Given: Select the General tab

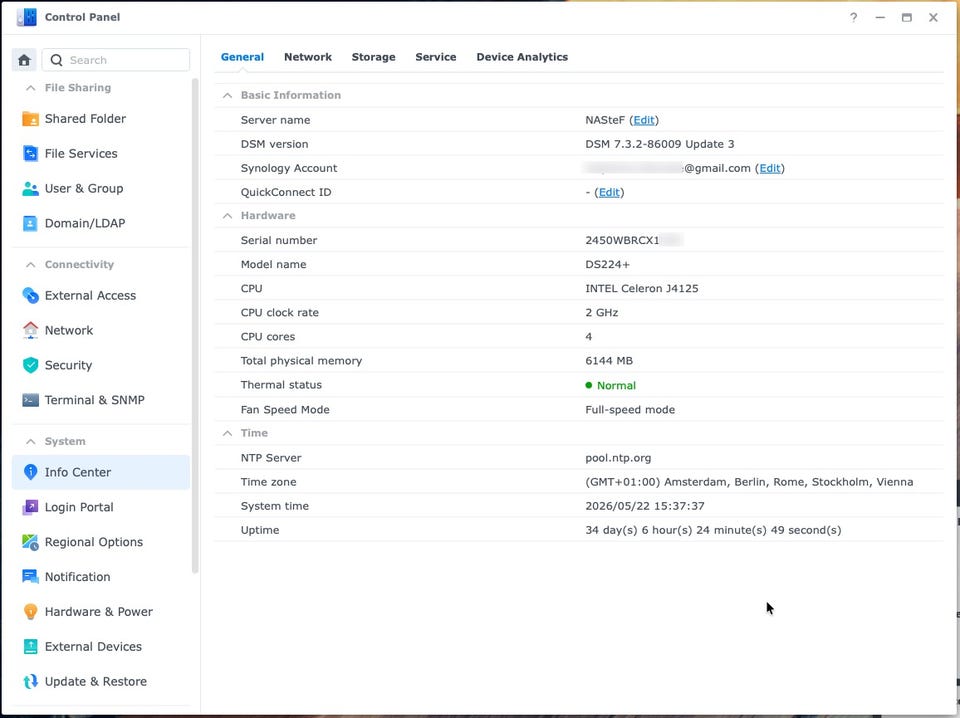Looking at the screenshot, I should [242, 57].
